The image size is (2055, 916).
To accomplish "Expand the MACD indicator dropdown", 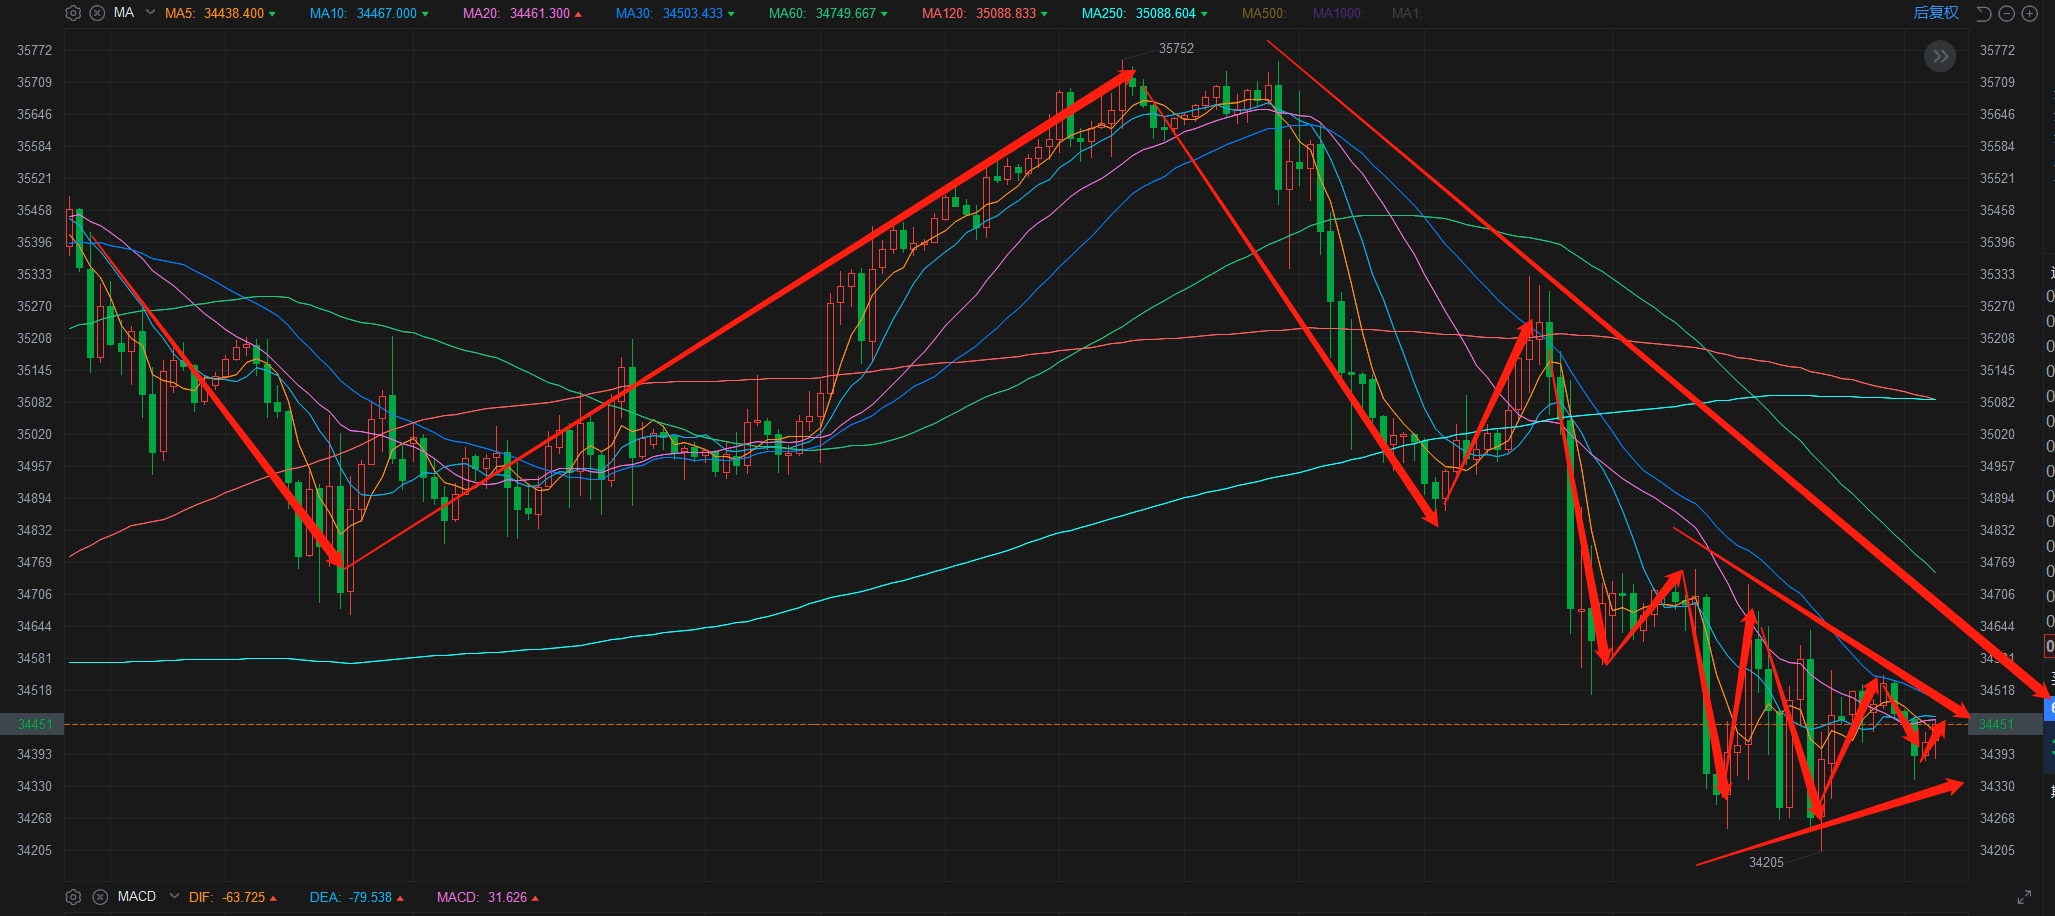I will point(174,897).
